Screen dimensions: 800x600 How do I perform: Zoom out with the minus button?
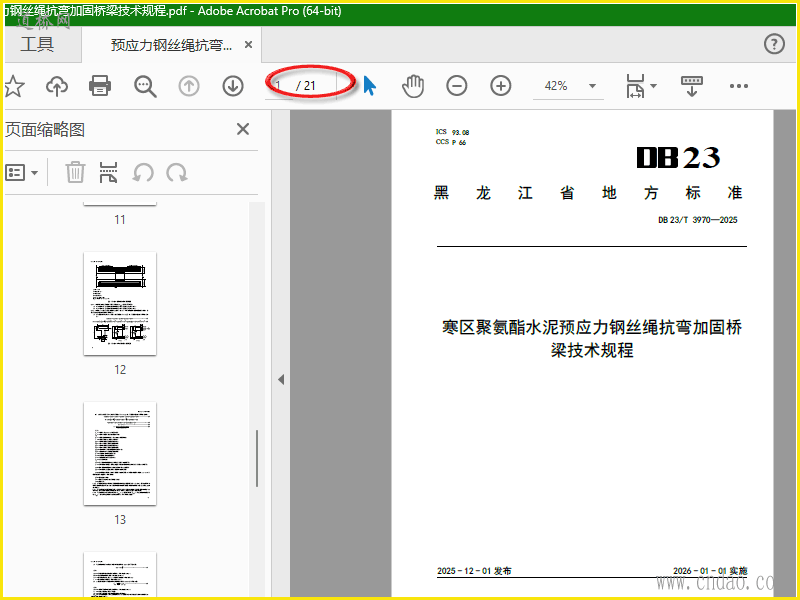457,86
